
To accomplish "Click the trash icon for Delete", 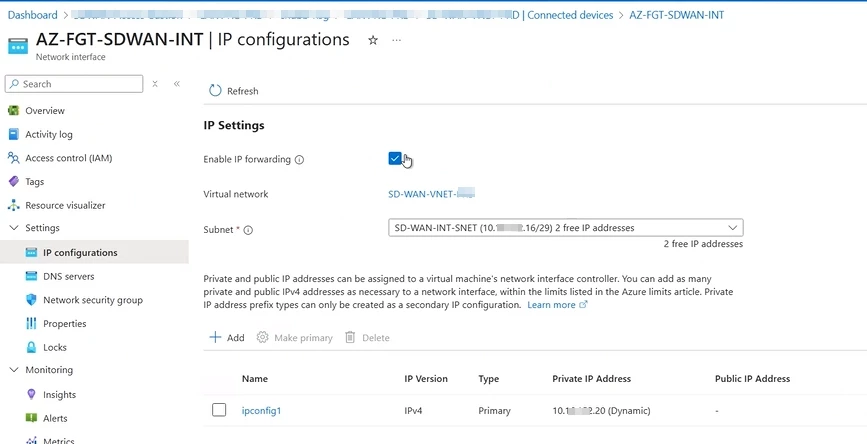I will 350,337.
